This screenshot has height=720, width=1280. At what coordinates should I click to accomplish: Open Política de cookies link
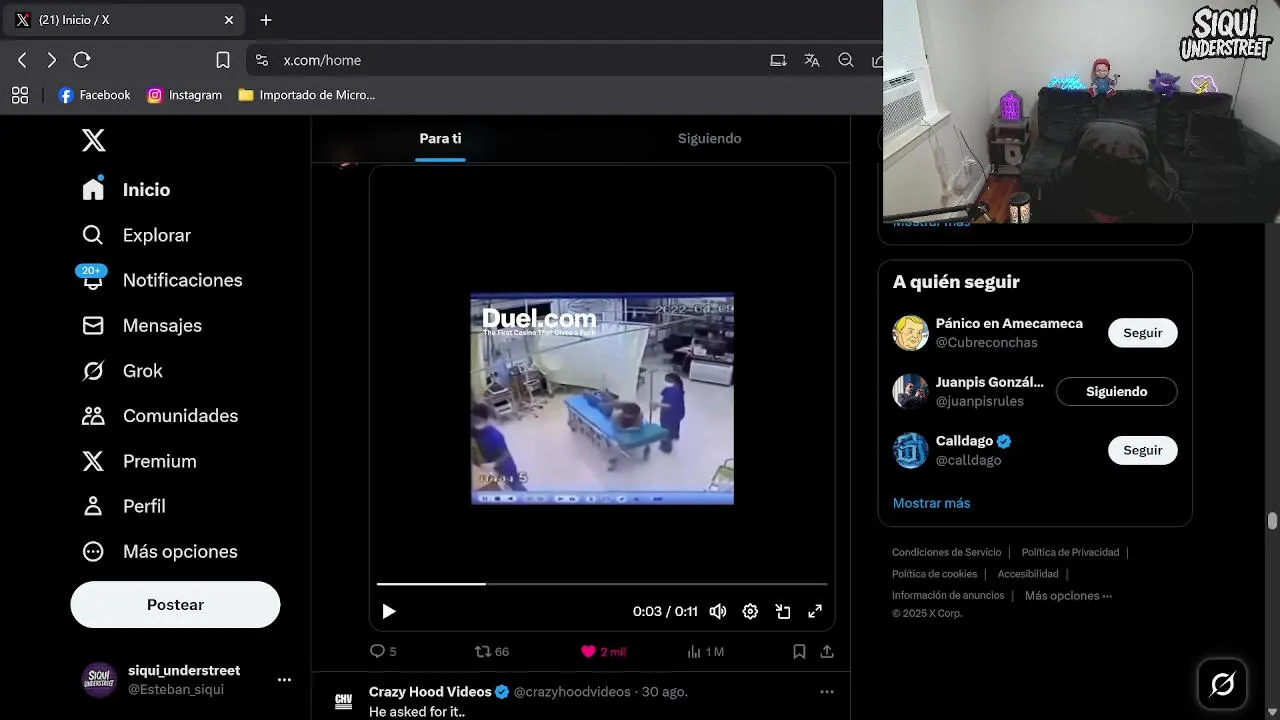[934, 574]
